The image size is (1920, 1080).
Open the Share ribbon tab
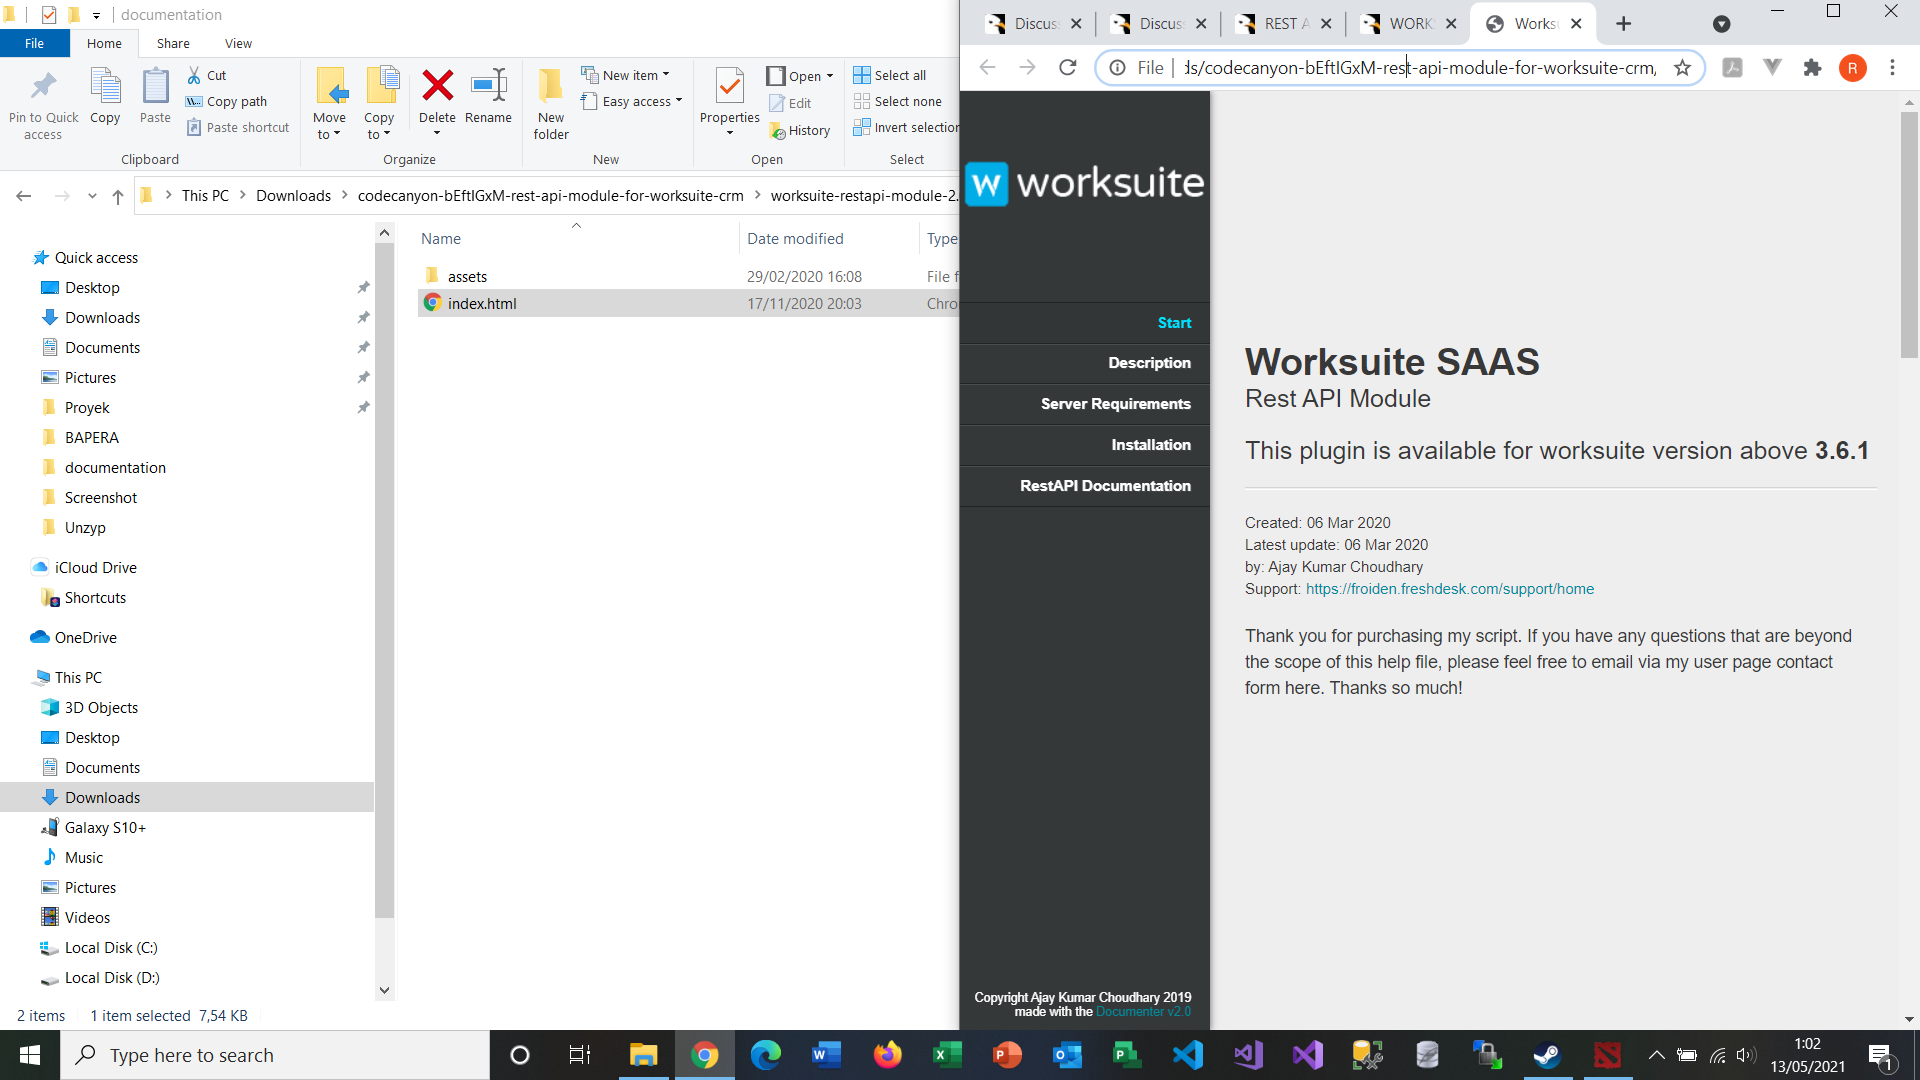tap(173, 43)
